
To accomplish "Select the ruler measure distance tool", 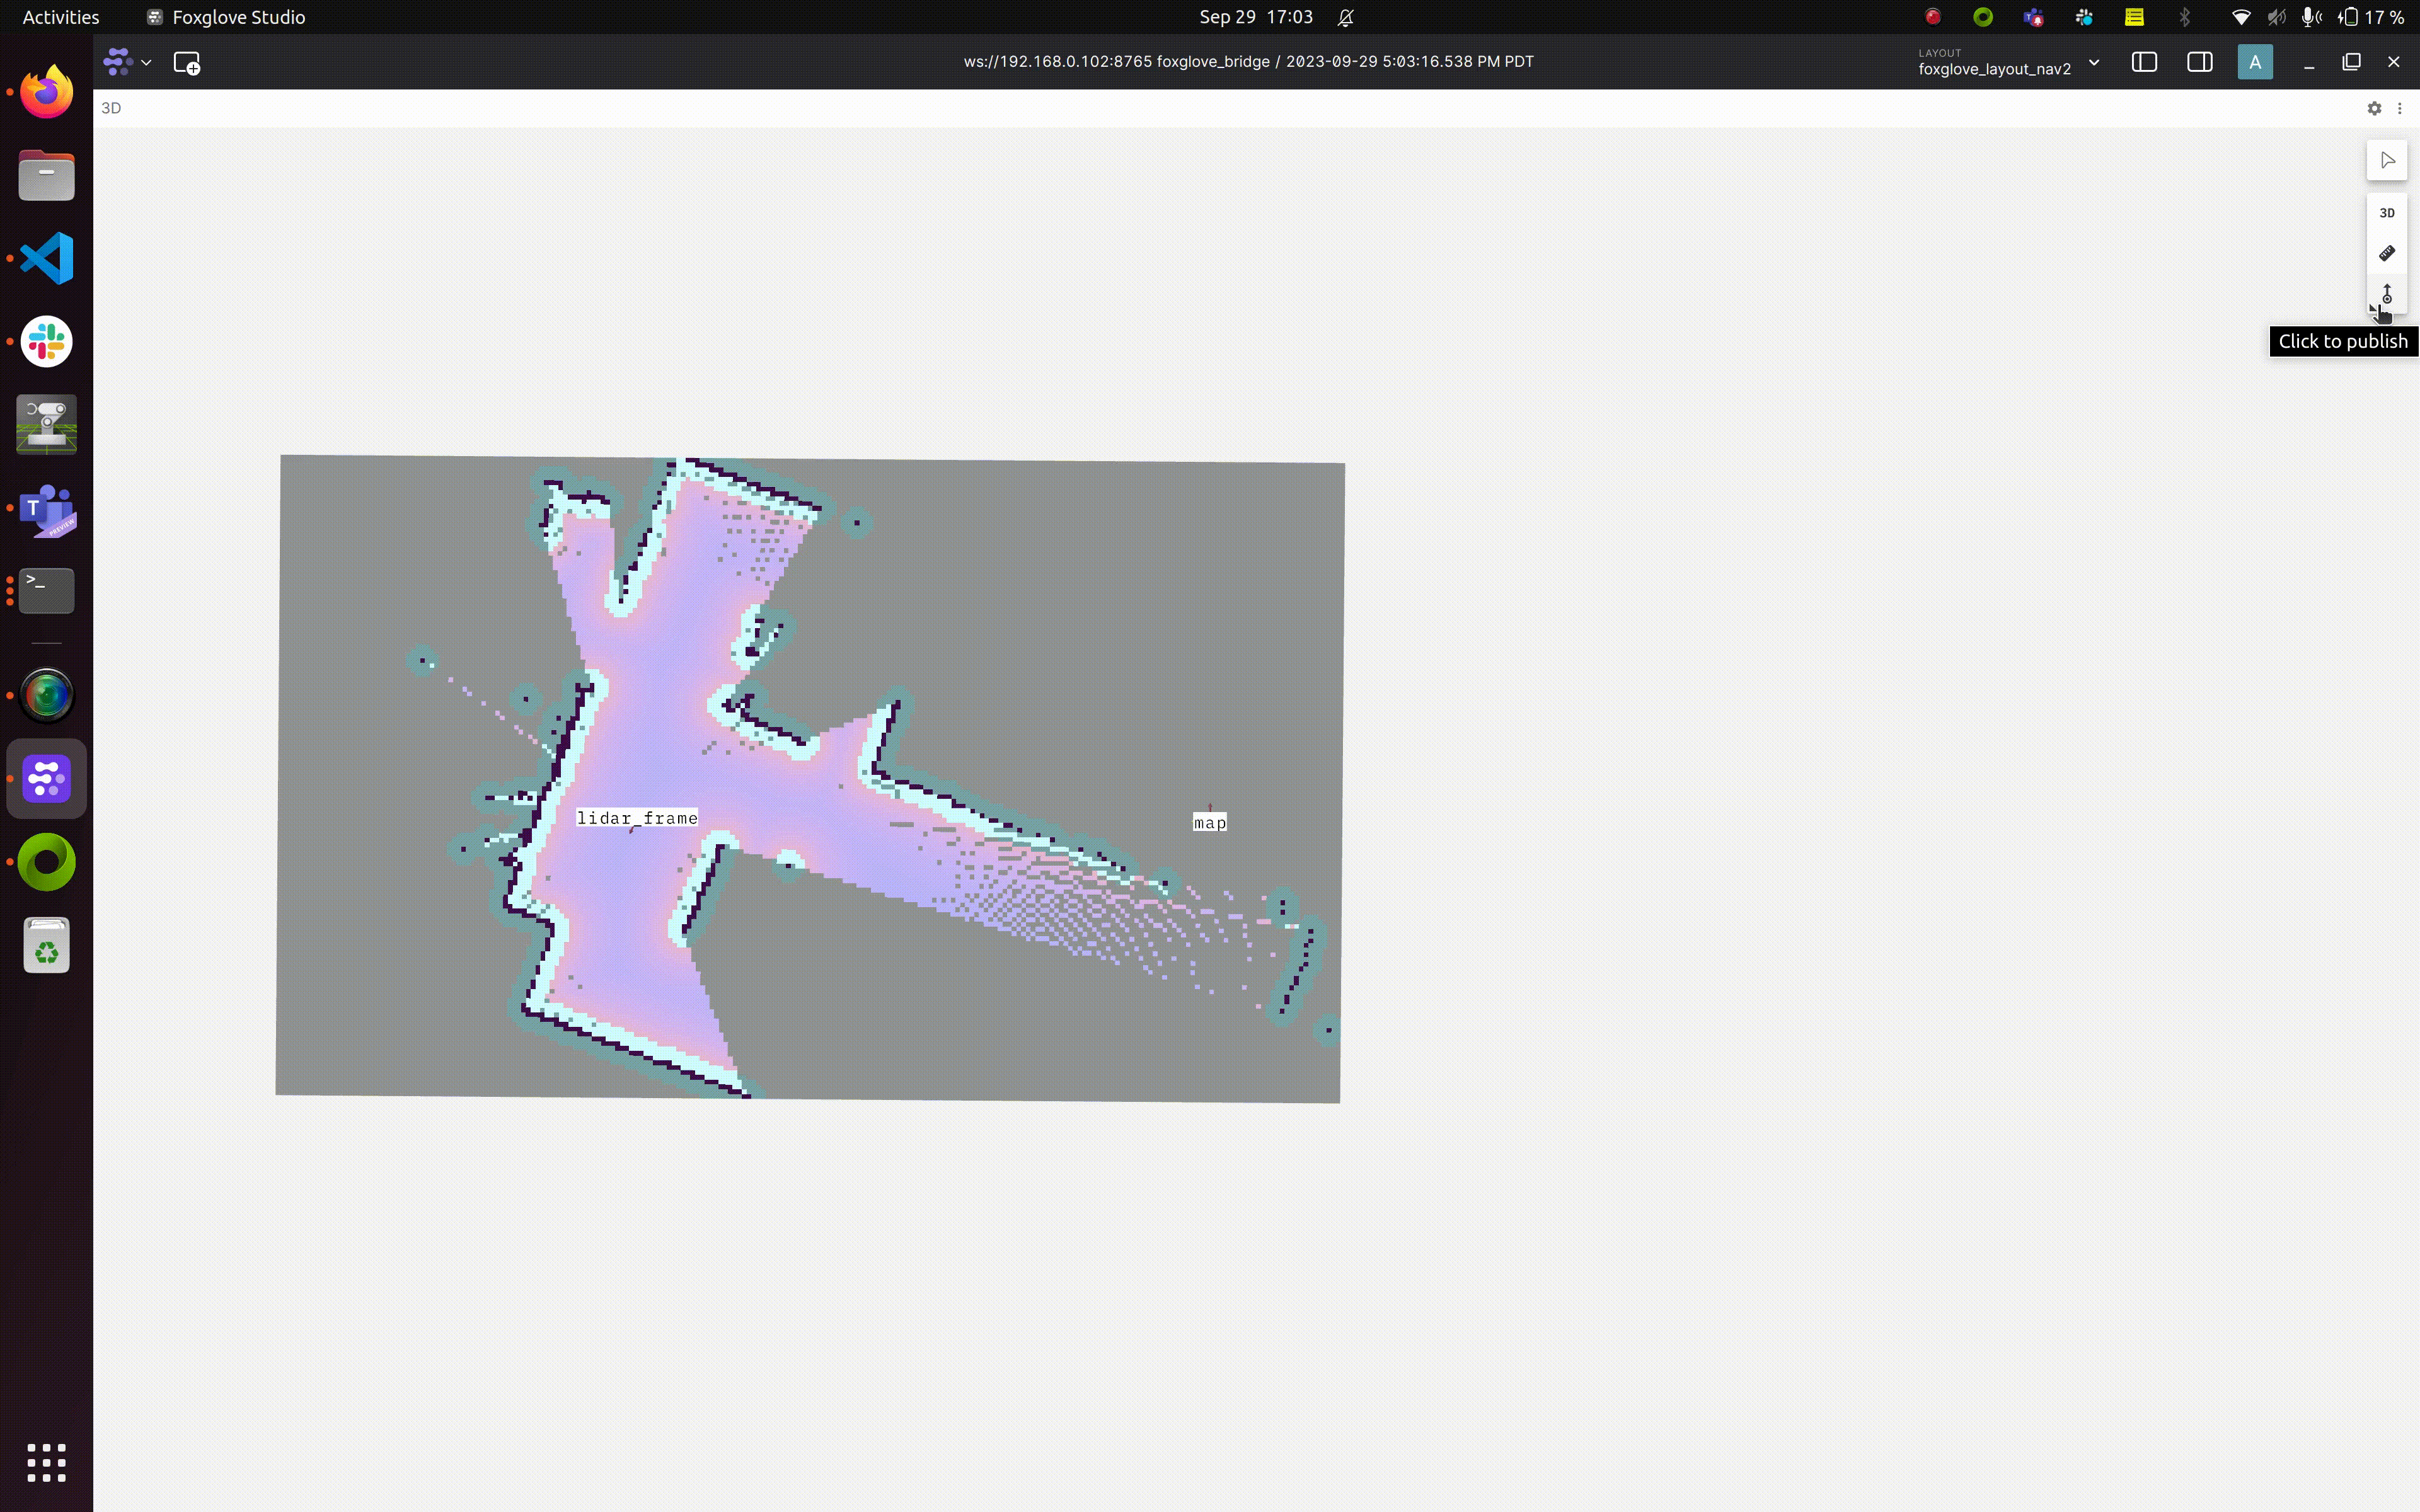I will pos(2386,253).
